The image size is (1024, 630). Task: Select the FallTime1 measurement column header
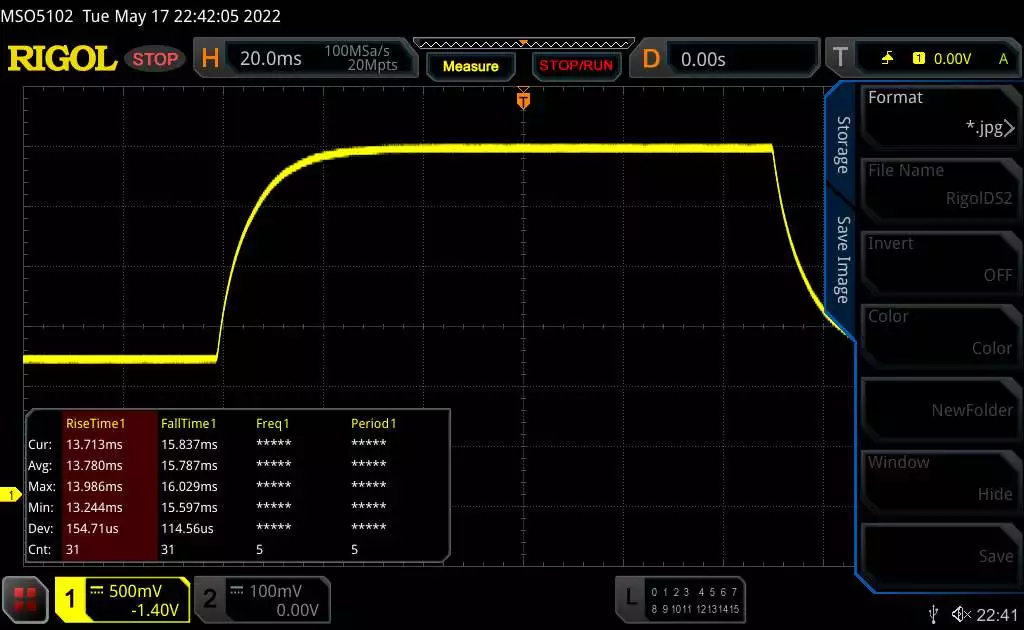tap(188, 423)
